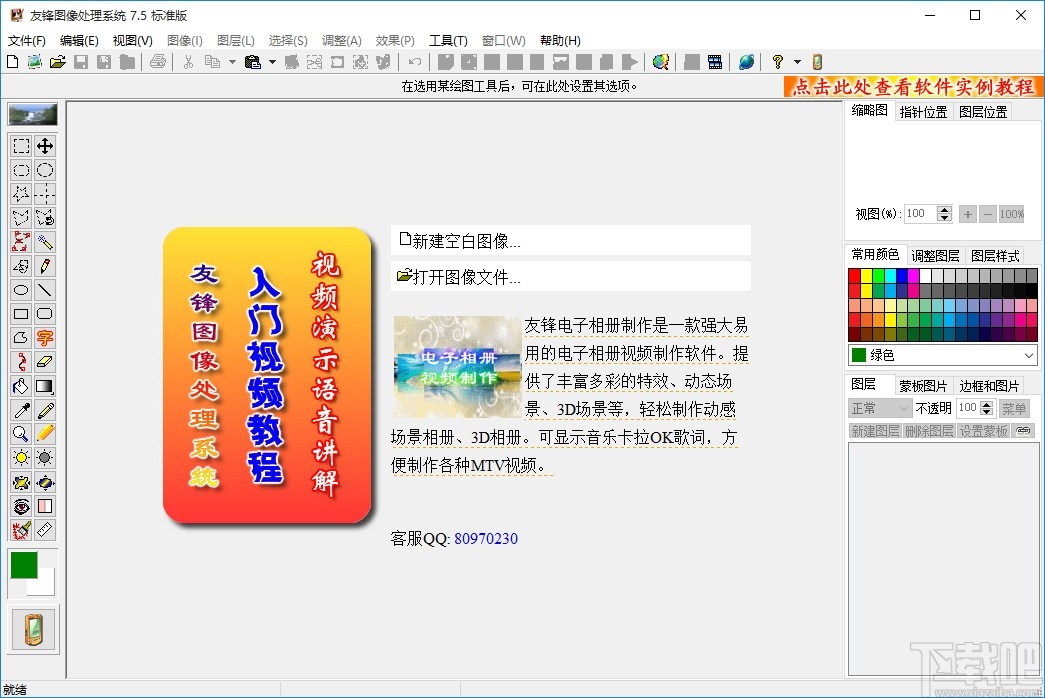1045x698 pixels.
Task: Switch to the 指针位置 tab
Action: (923, 112)
